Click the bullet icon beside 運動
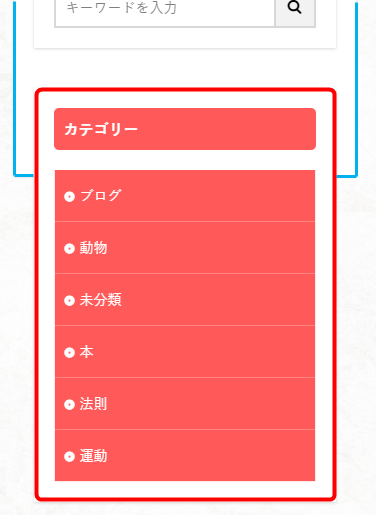Image resolution: width=376 pixels, height=515 pixels. (69, 457)
